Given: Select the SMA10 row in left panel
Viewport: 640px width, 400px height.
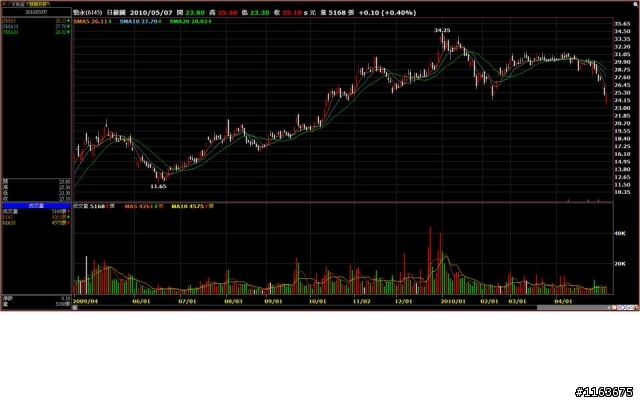Looking at the screenshot, I should pos(36,26).
